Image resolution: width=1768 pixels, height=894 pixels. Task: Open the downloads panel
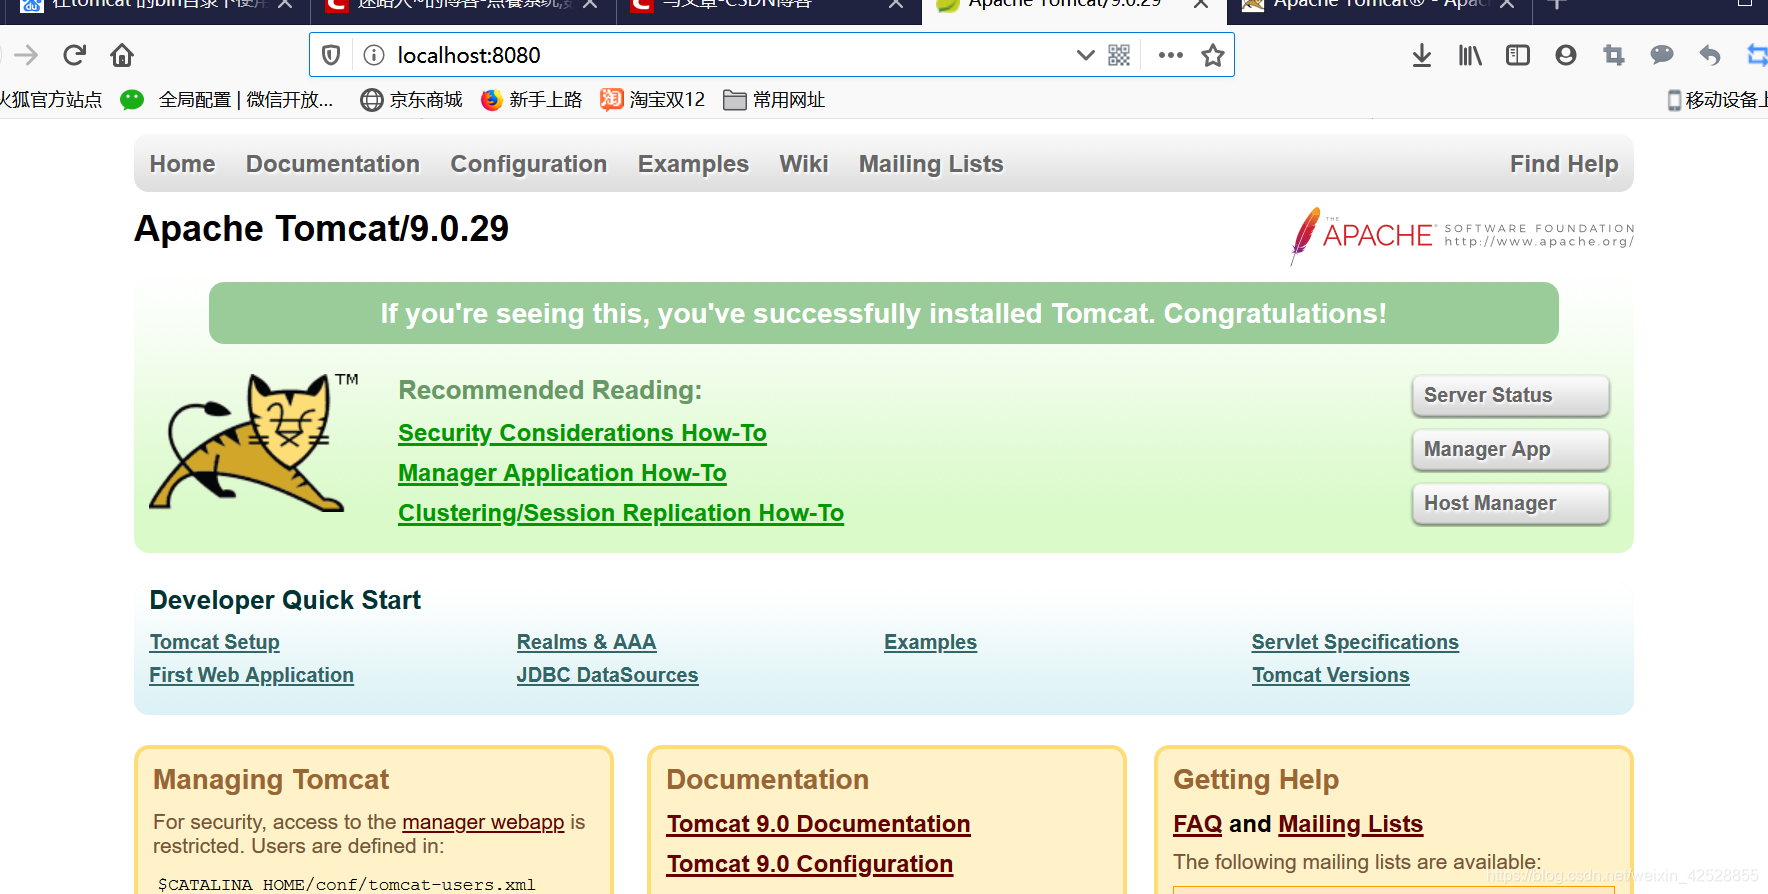[x=1422, y=55]
